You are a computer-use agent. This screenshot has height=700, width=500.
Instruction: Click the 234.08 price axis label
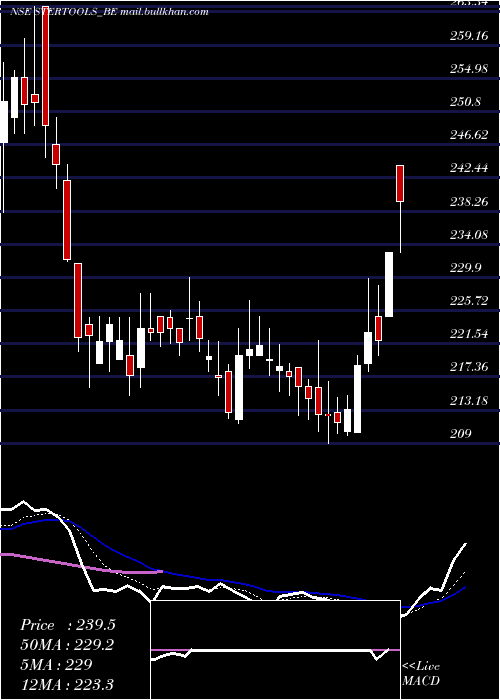point(469,234)
